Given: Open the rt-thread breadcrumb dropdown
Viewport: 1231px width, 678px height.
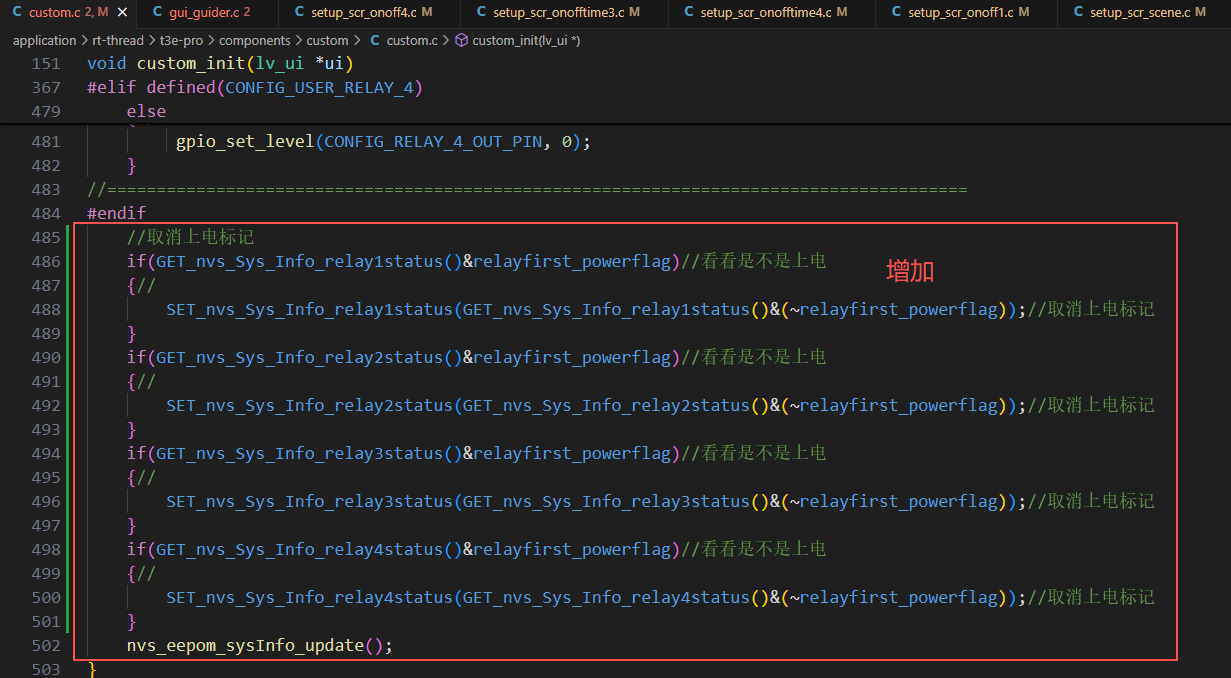Looking at the screenshot, I should coord(118,41).
